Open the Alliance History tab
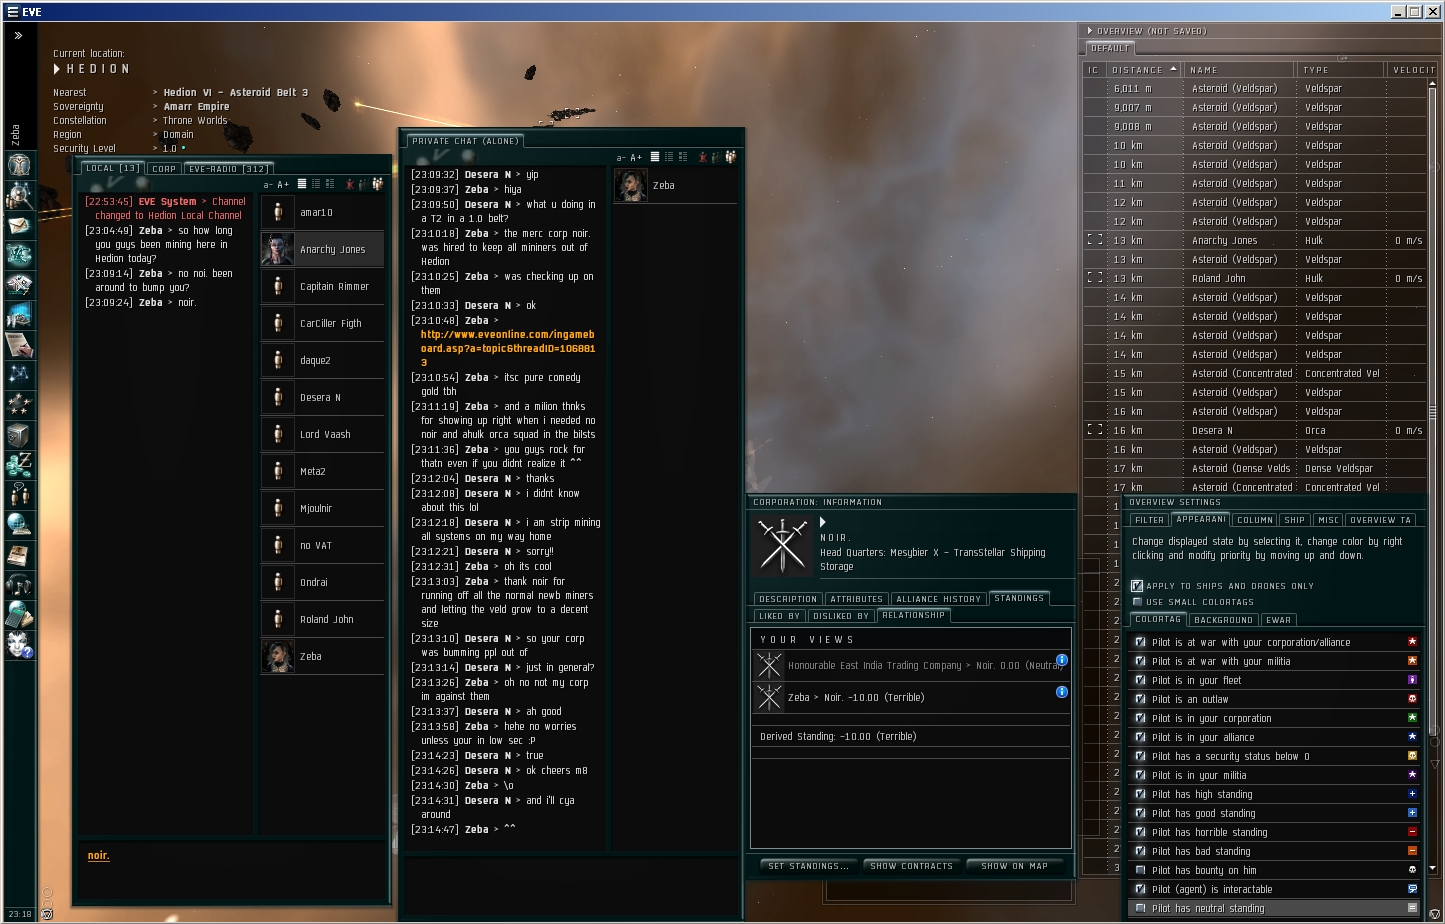 point(938,599)
